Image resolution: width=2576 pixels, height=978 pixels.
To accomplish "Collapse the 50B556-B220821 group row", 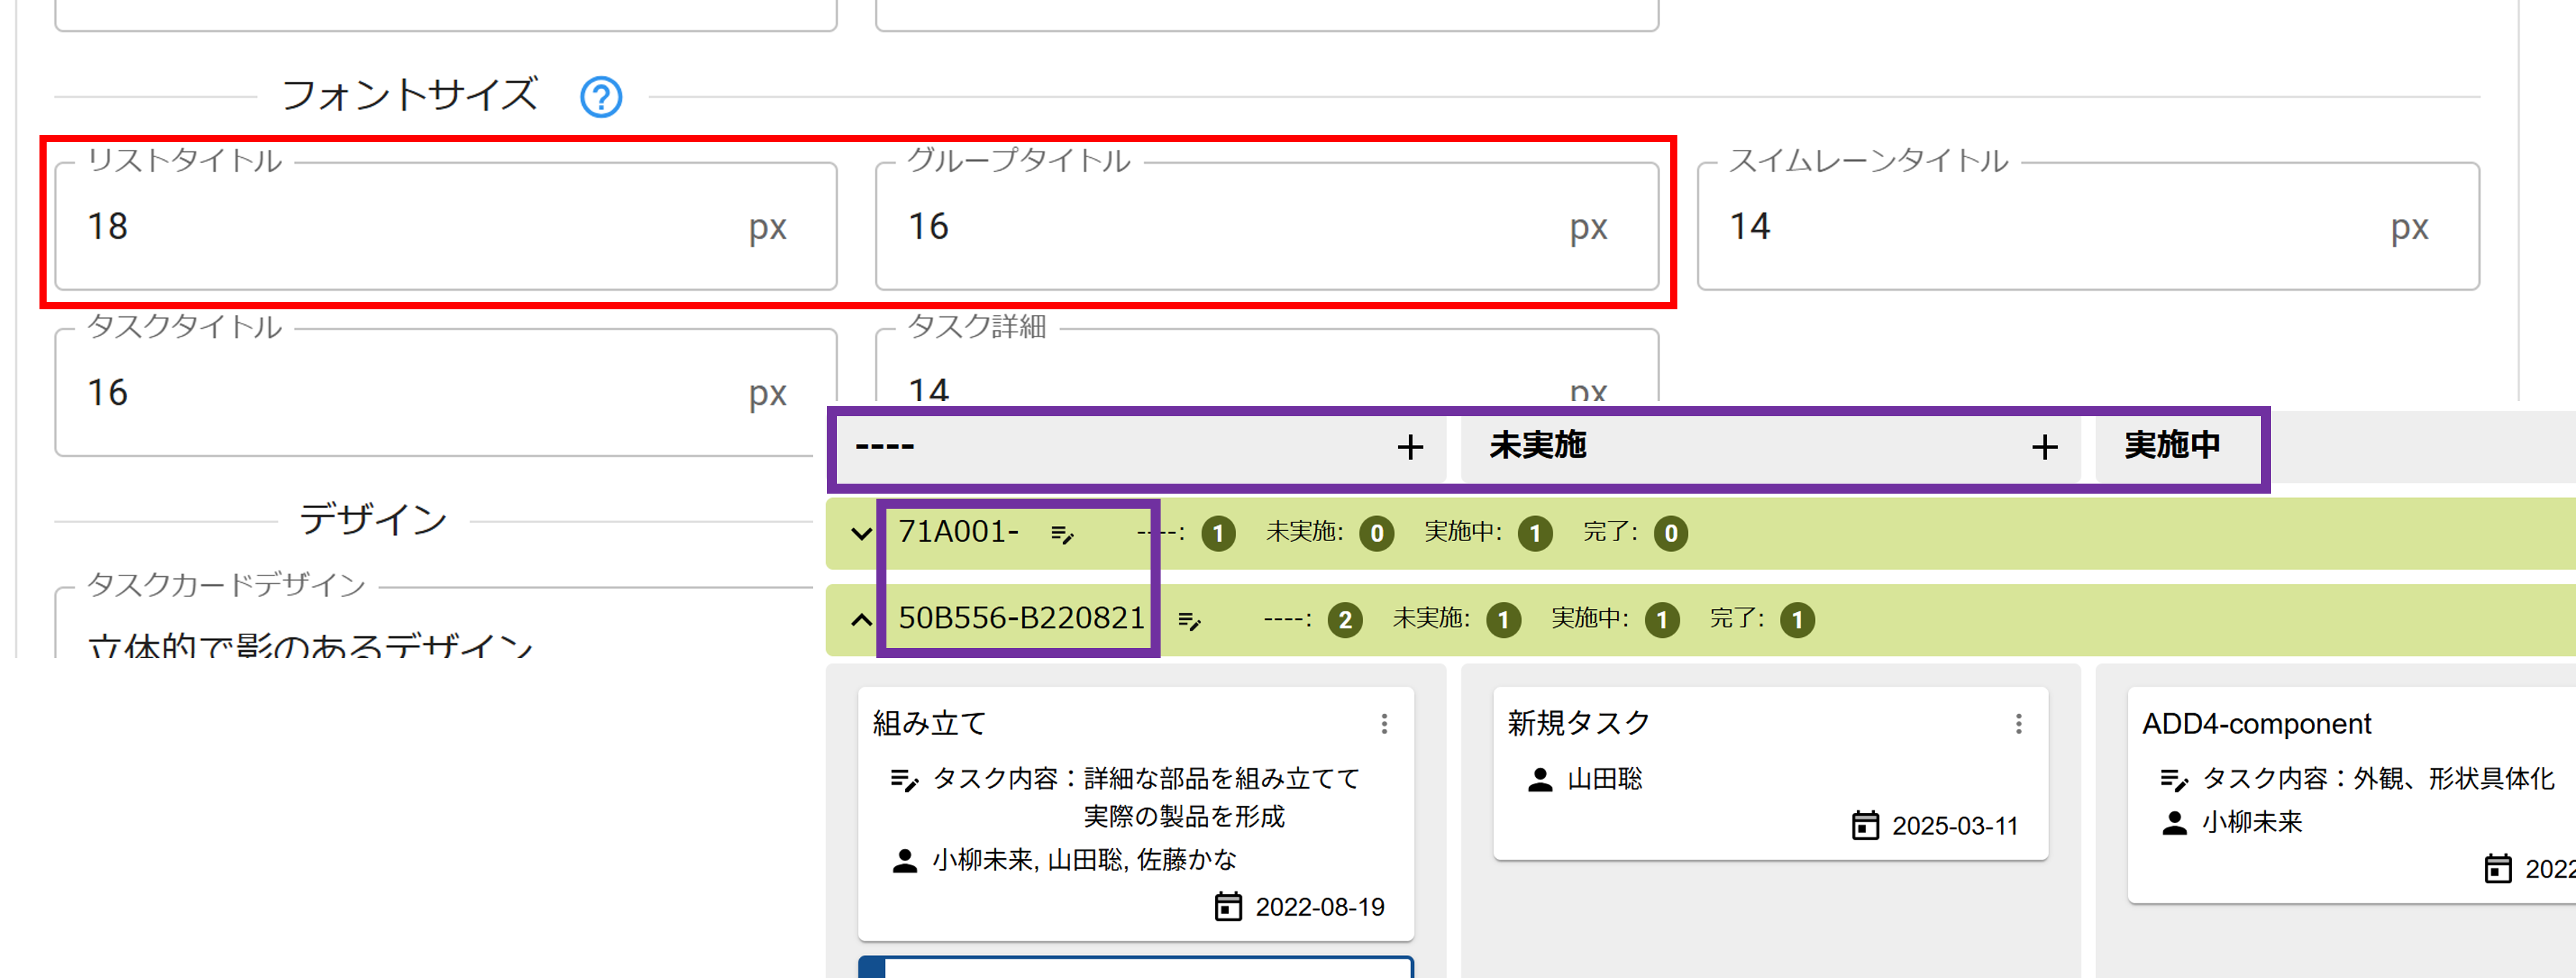I will point(861,620).
